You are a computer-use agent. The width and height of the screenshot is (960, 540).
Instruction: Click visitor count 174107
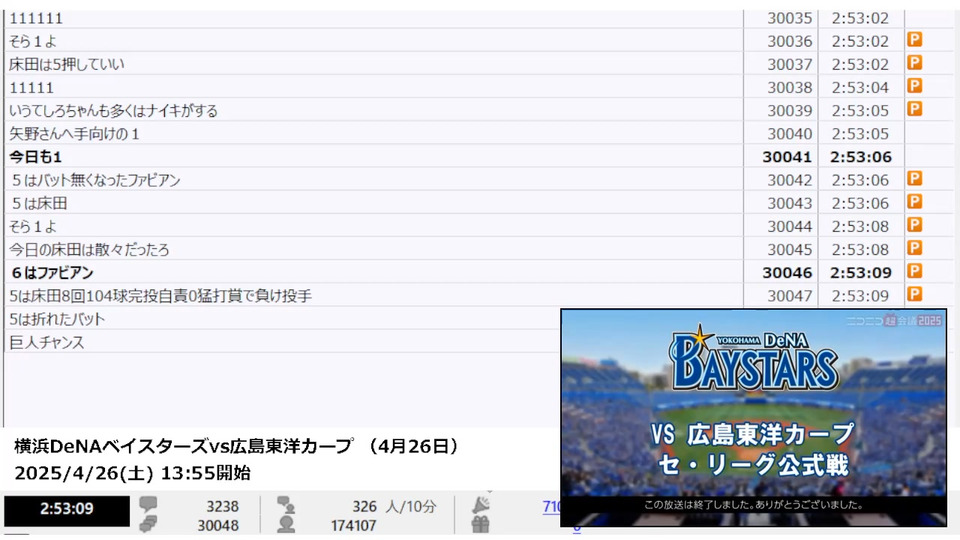point(353,525)
